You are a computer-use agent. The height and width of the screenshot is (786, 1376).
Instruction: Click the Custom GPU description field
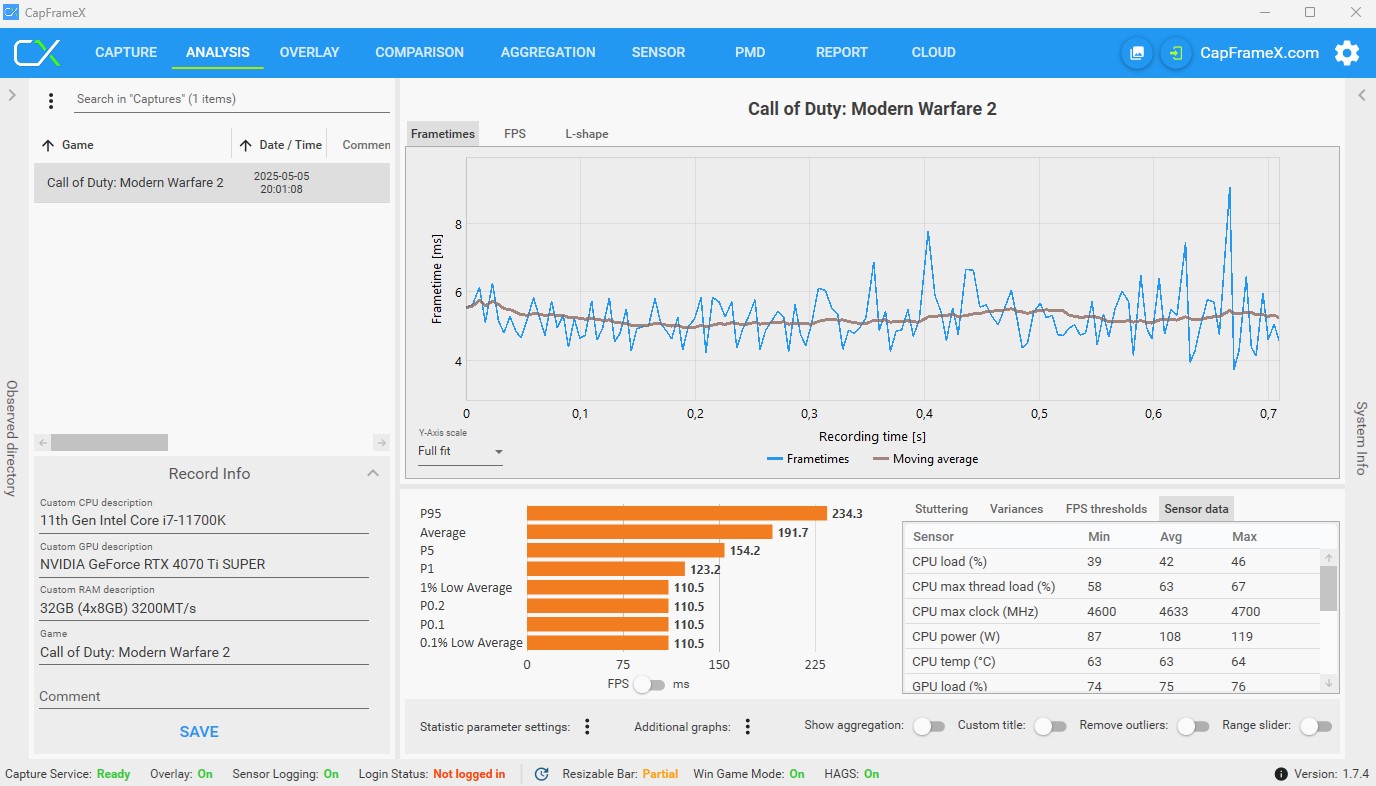(x=204, y=565)
